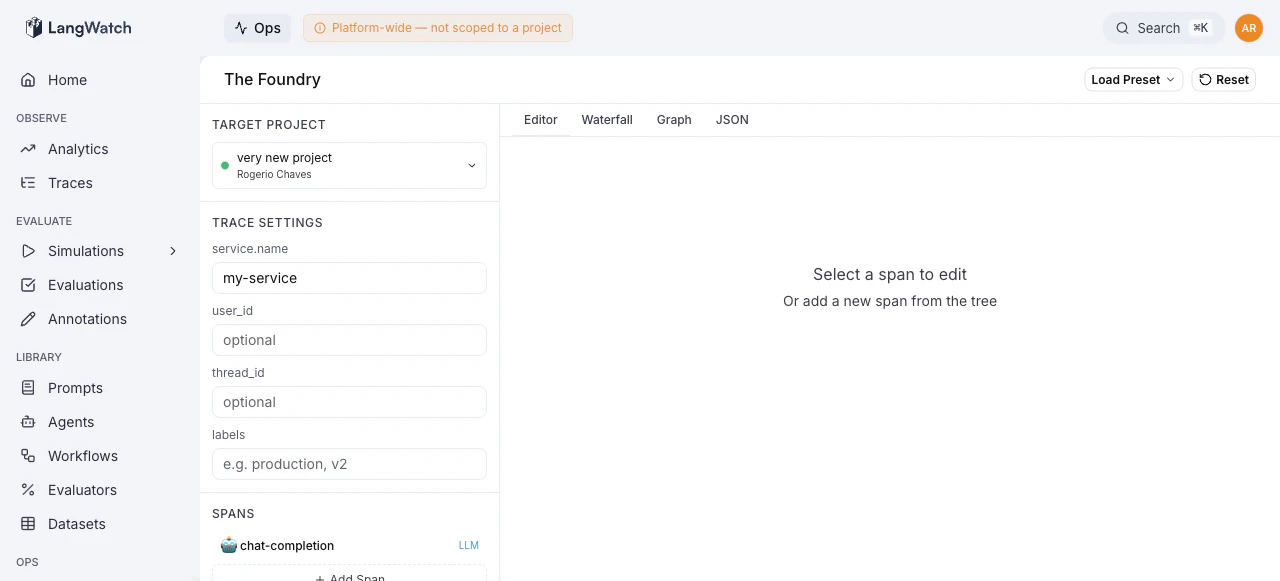Click the Annotations pencil icon

click(x=29, y=319)
